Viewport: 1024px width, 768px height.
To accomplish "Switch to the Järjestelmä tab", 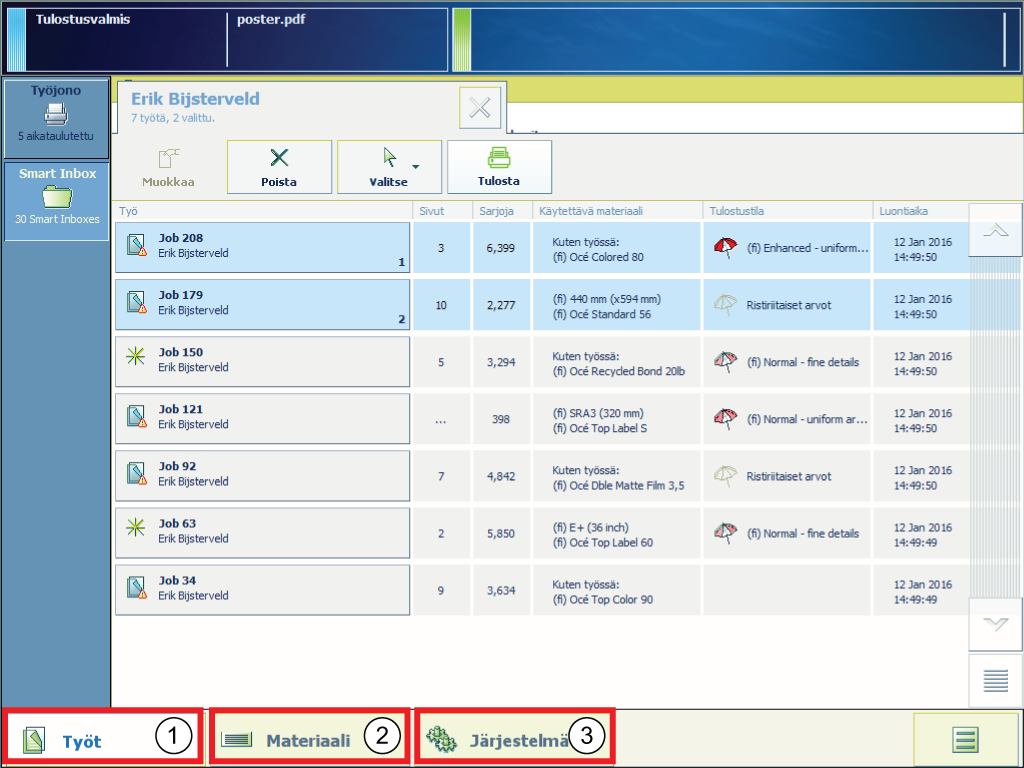I will (x=514, y=740).
